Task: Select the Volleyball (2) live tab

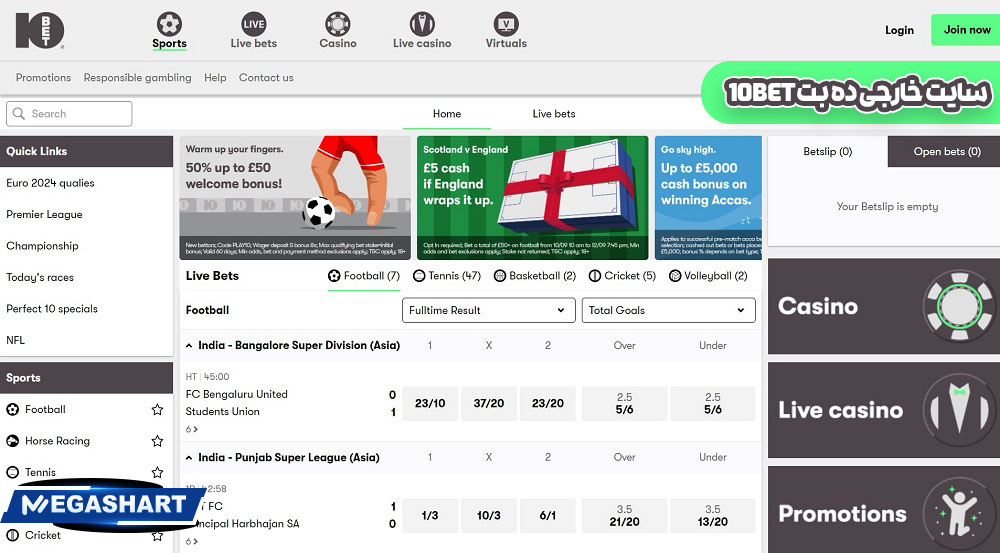Action: click(708, 276)
